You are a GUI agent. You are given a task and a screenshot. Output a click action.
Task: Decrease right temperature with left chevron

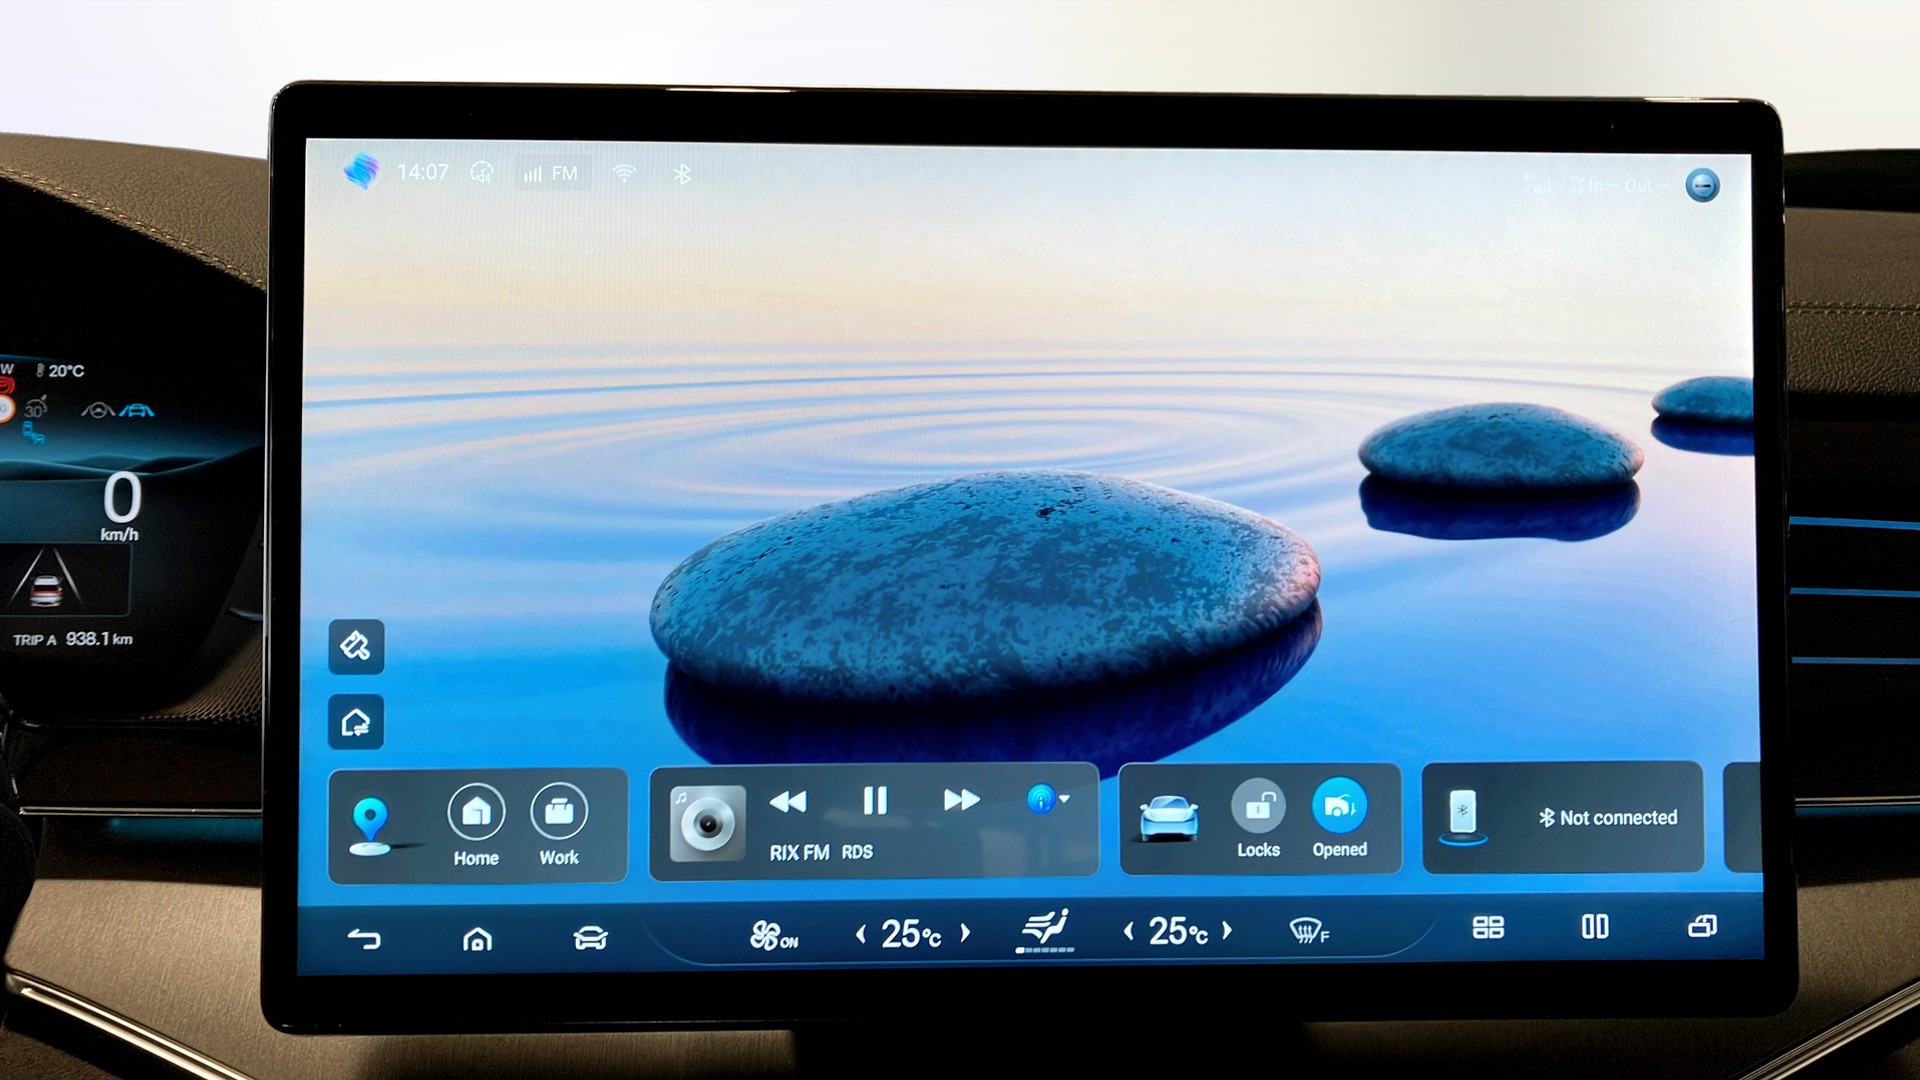tap(1129, 932)
